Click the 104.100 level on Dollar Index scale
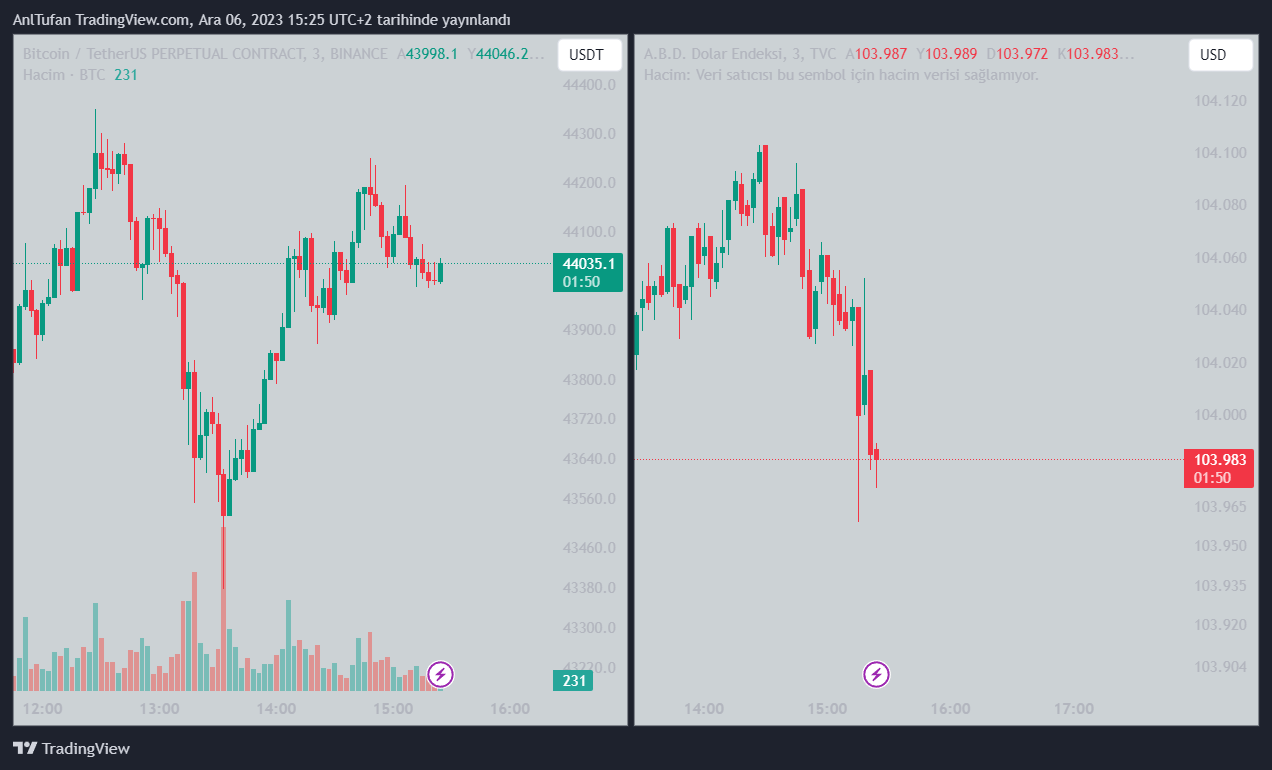1272x770 pixels. (x=1220, y=153)
